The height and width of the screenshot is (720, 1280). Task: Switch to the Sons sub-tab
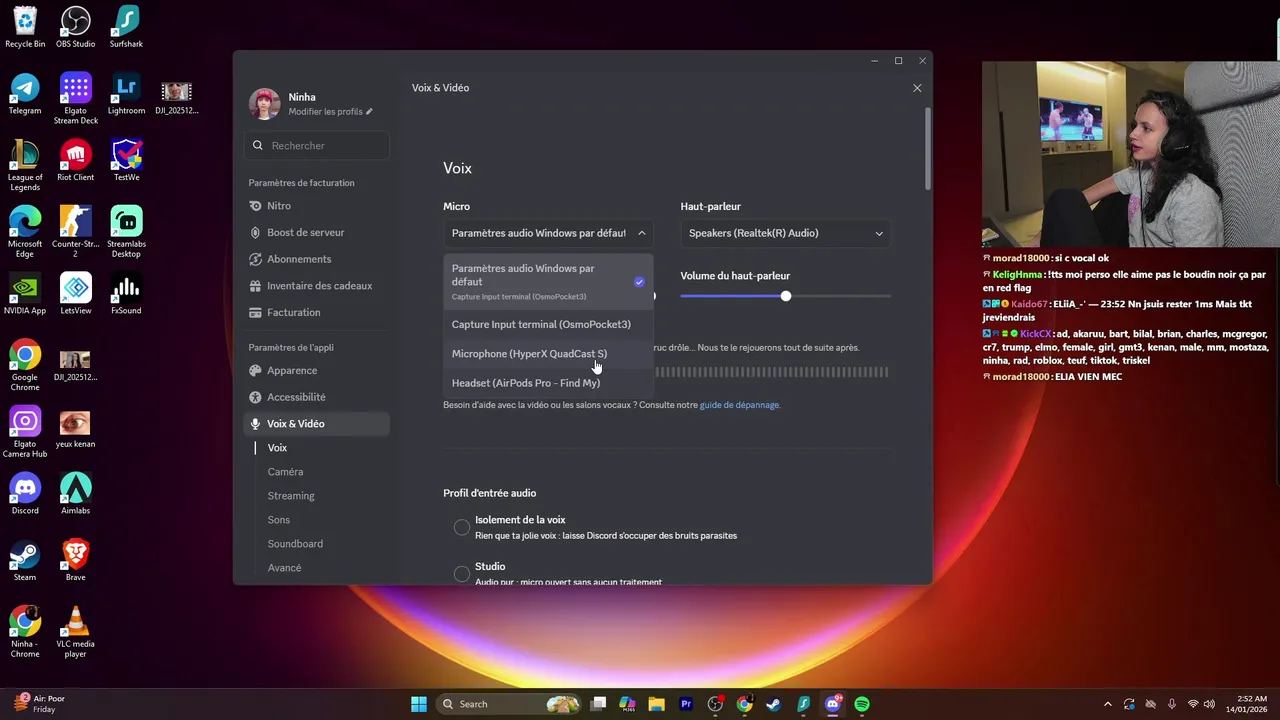tap(279, 520)
